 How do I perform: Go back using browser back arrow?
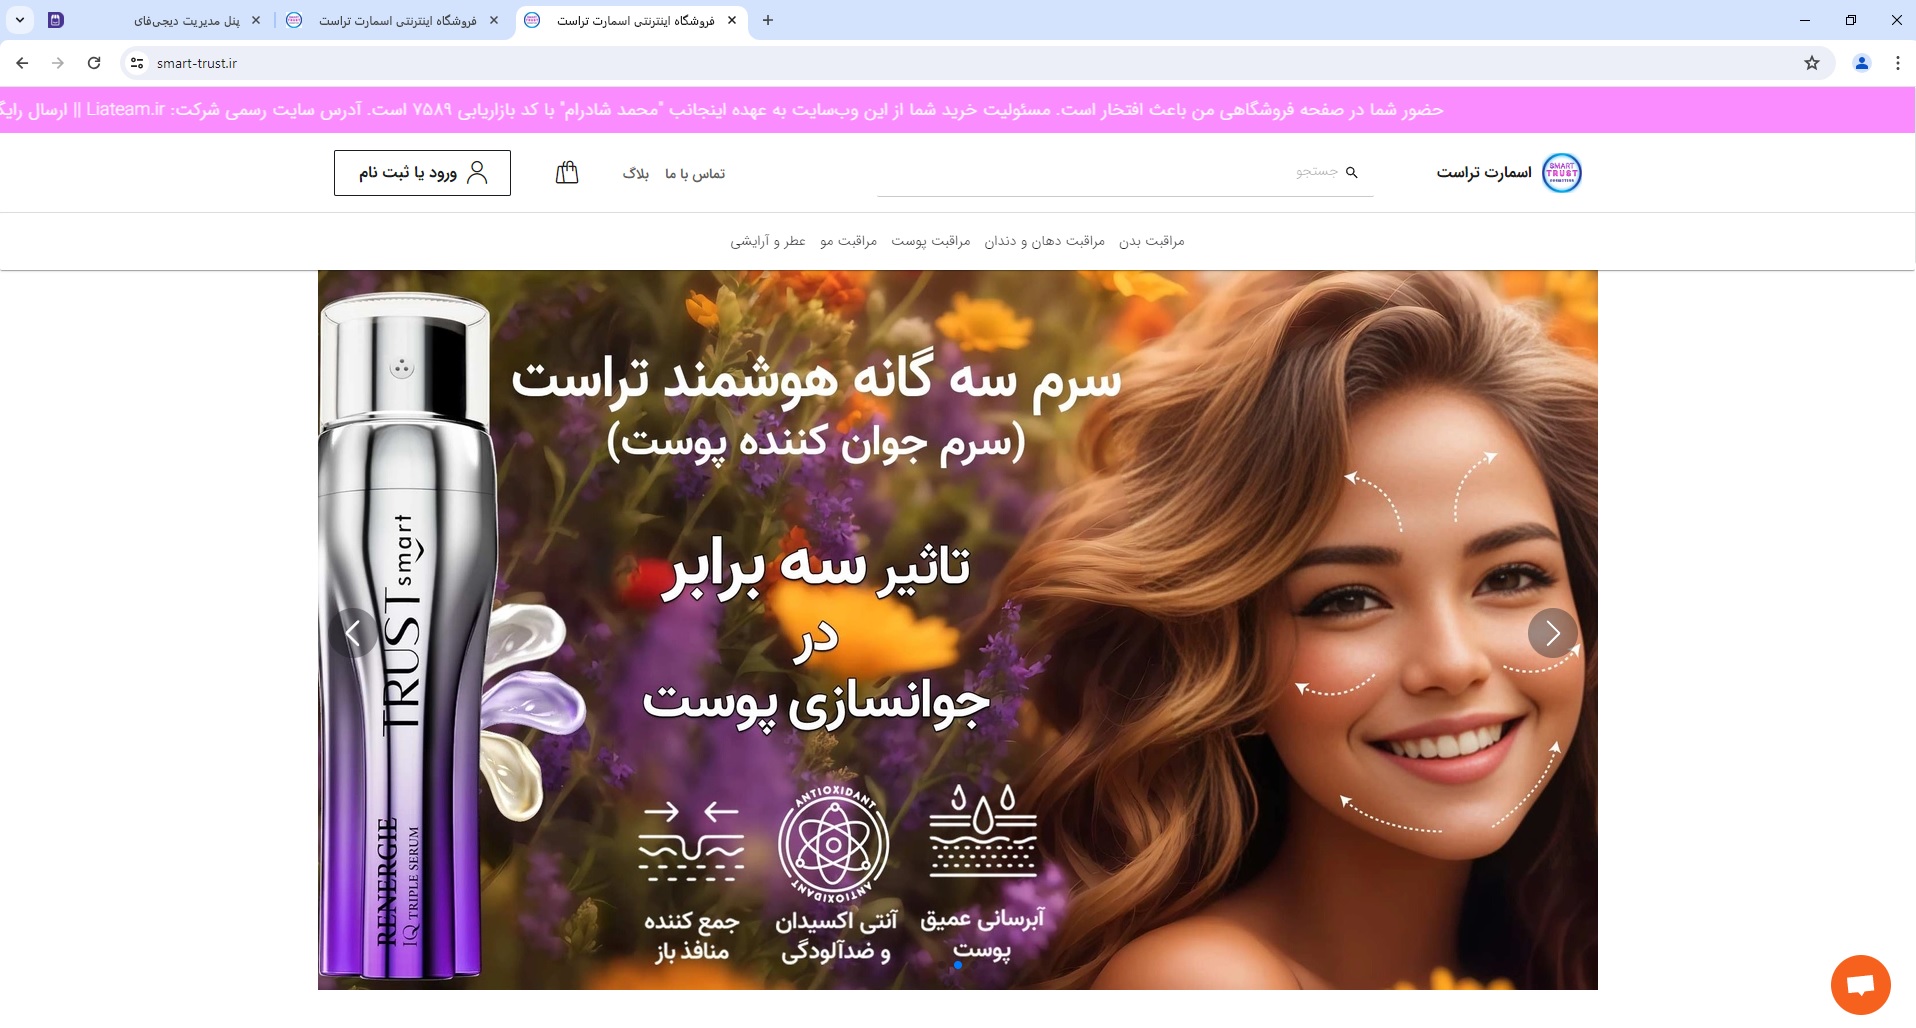(22, 63)
